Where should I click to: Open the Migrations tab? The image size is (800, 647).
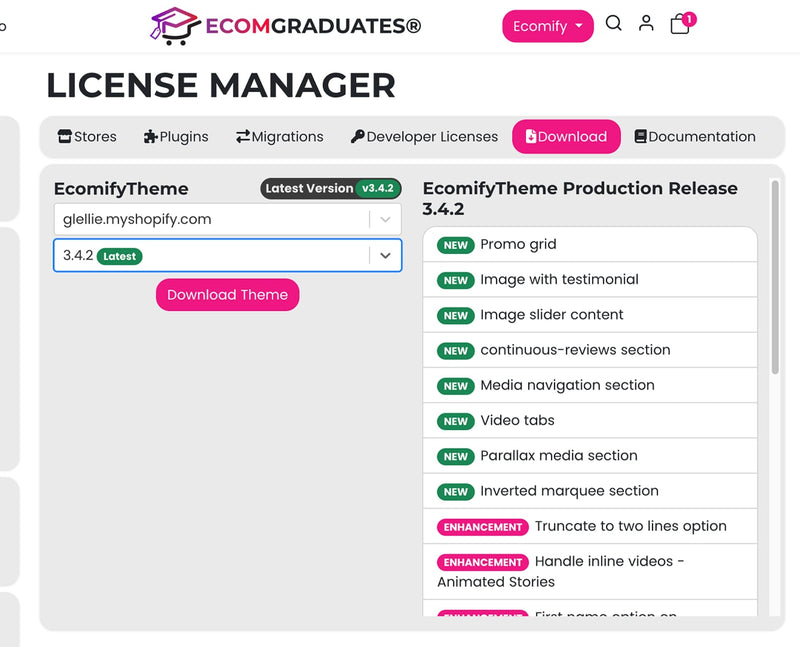[x=280, y=137]
